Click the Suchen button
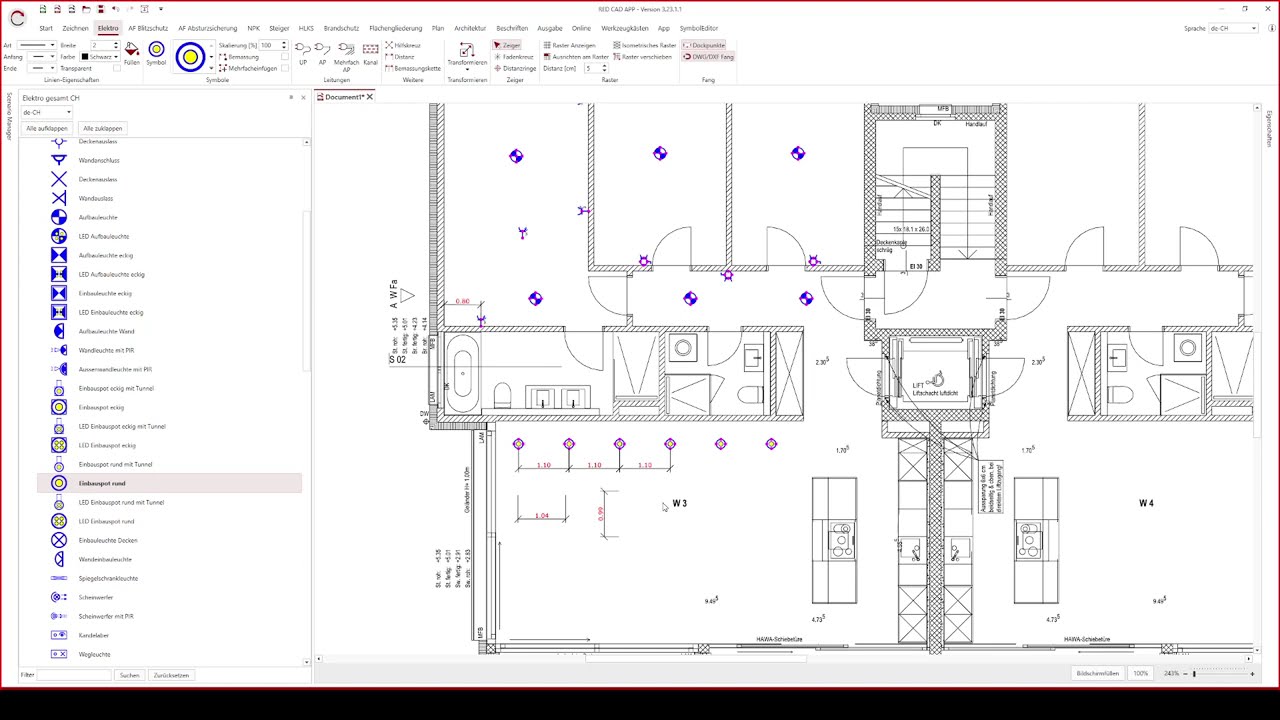The height and width of the screenshot is (720, 1280). tap(130, 675)
